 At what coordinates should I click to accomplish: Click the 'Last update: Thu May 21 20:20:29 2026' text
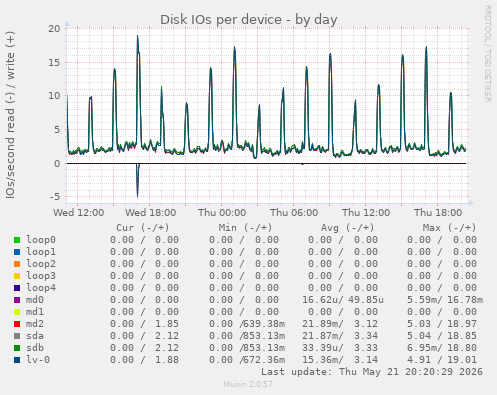(x=372, y=372)
